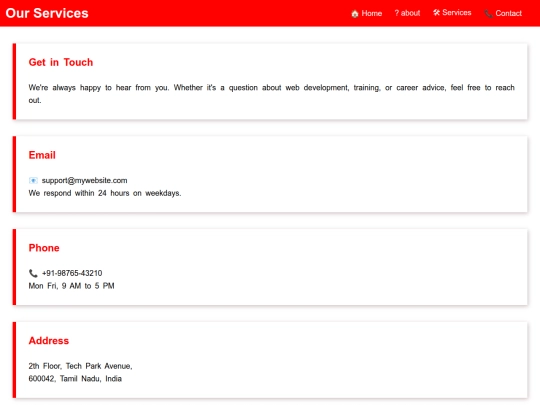
Task: Click the telephone icon beside Contact
Action: click(x=488, y=14)
